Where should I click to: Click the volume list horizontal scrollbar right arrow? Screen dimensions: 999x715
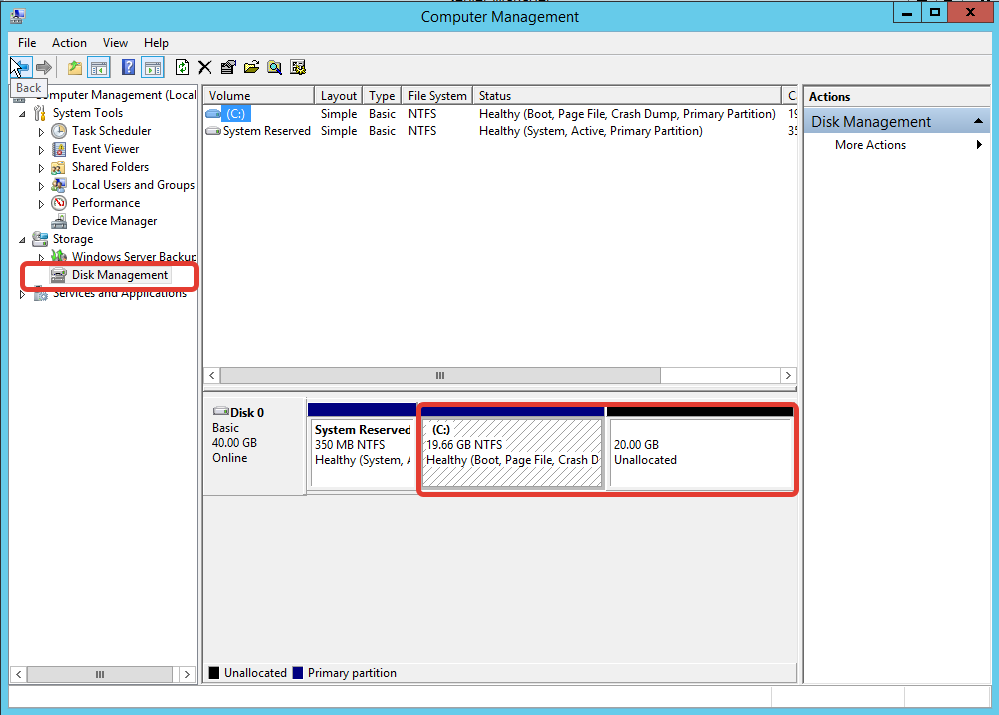point(789,375)
